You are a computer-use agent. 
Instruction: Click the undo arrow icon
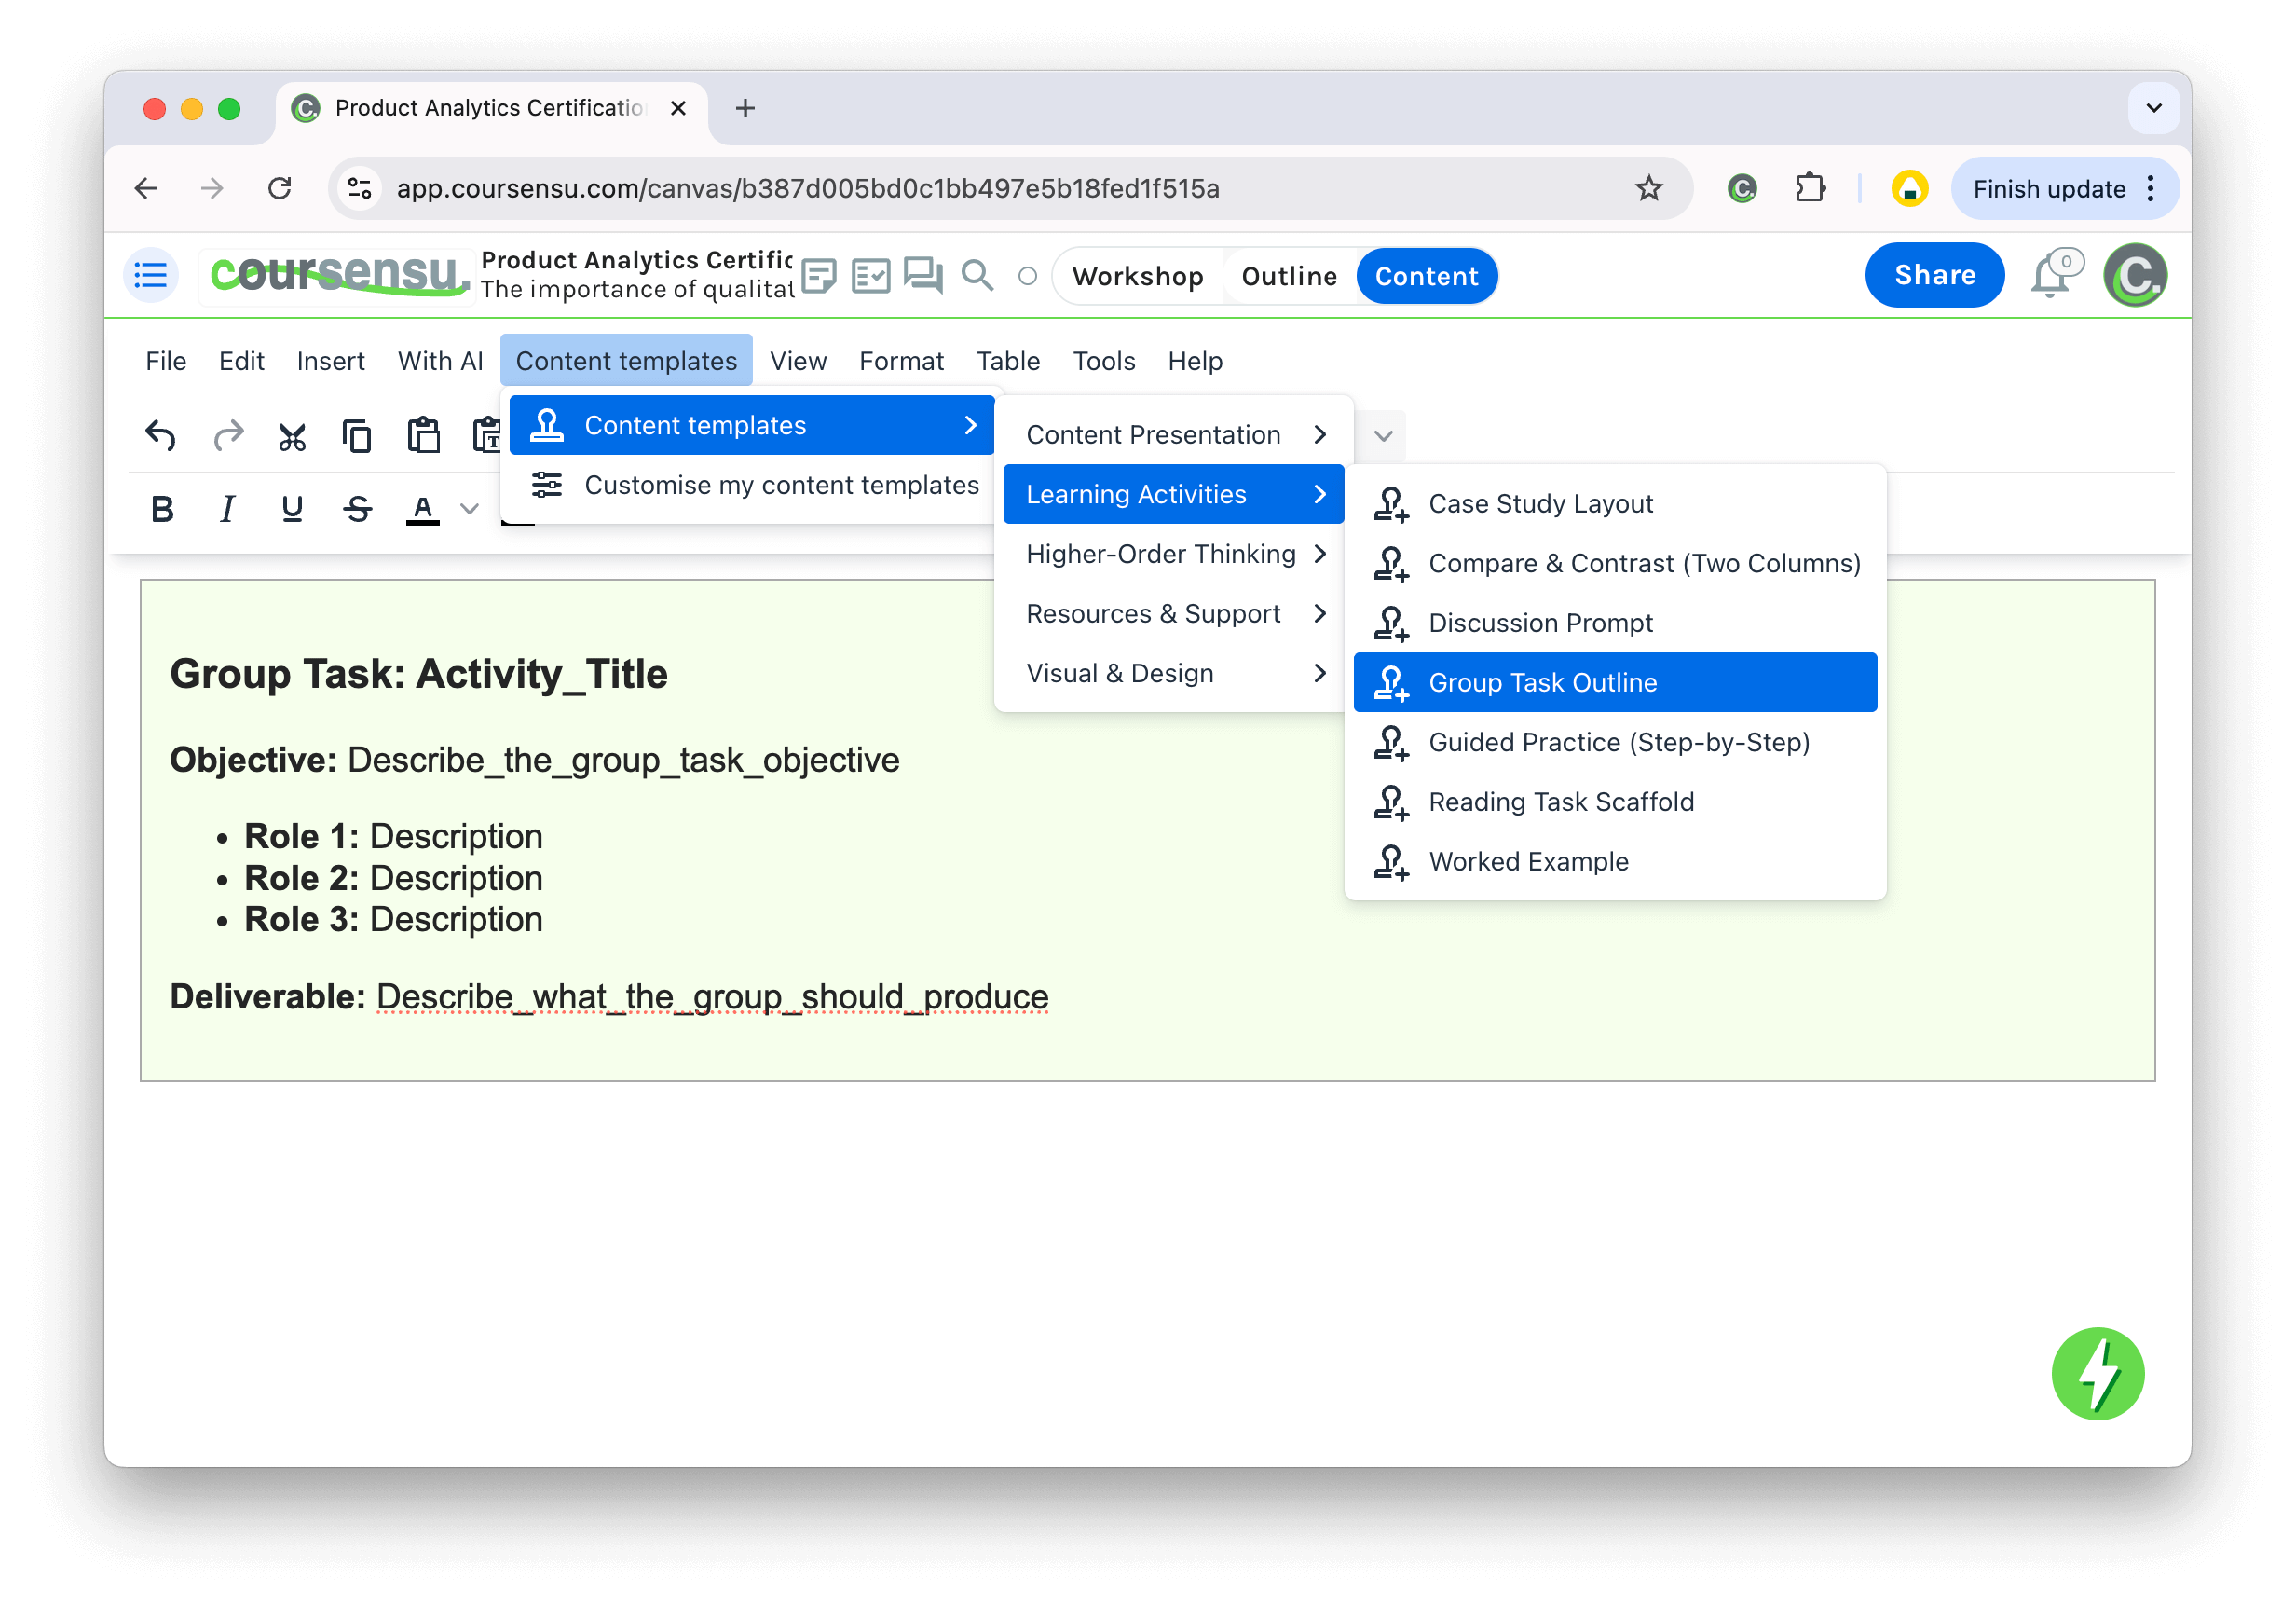(160, 436)
